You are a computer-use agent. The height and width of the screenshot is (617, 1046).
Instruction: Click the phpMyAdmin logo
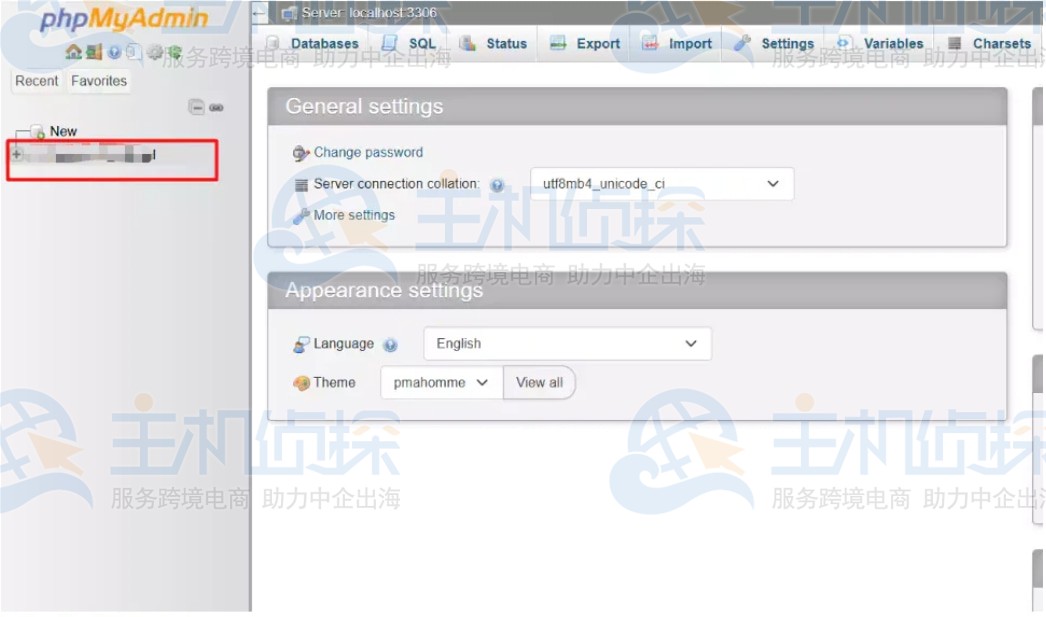[124, 19]
